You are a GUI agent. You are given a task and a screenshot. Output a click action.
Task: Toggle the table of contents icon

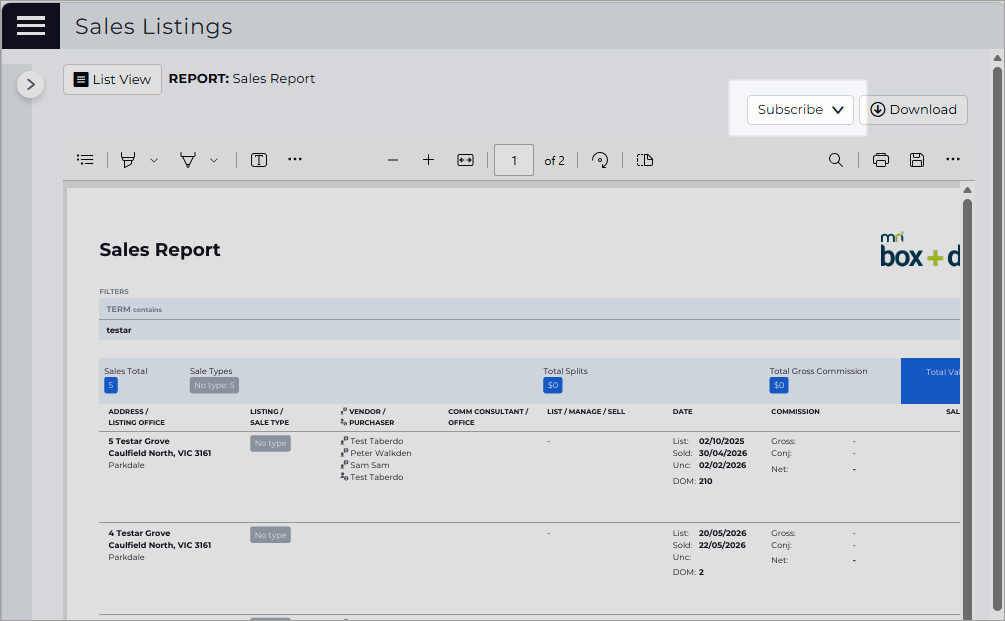coord(85,160)
